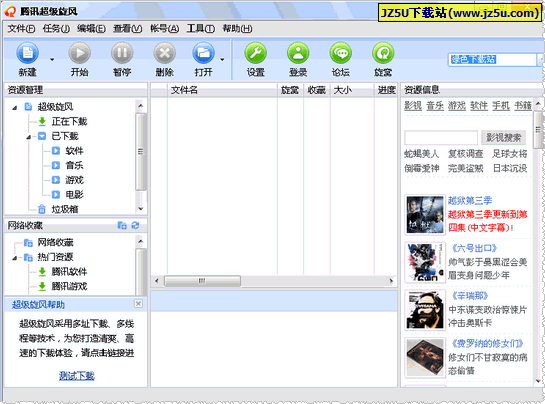
Task: Select the 电影 folder under 已下载
Action: tap(74, 195)
